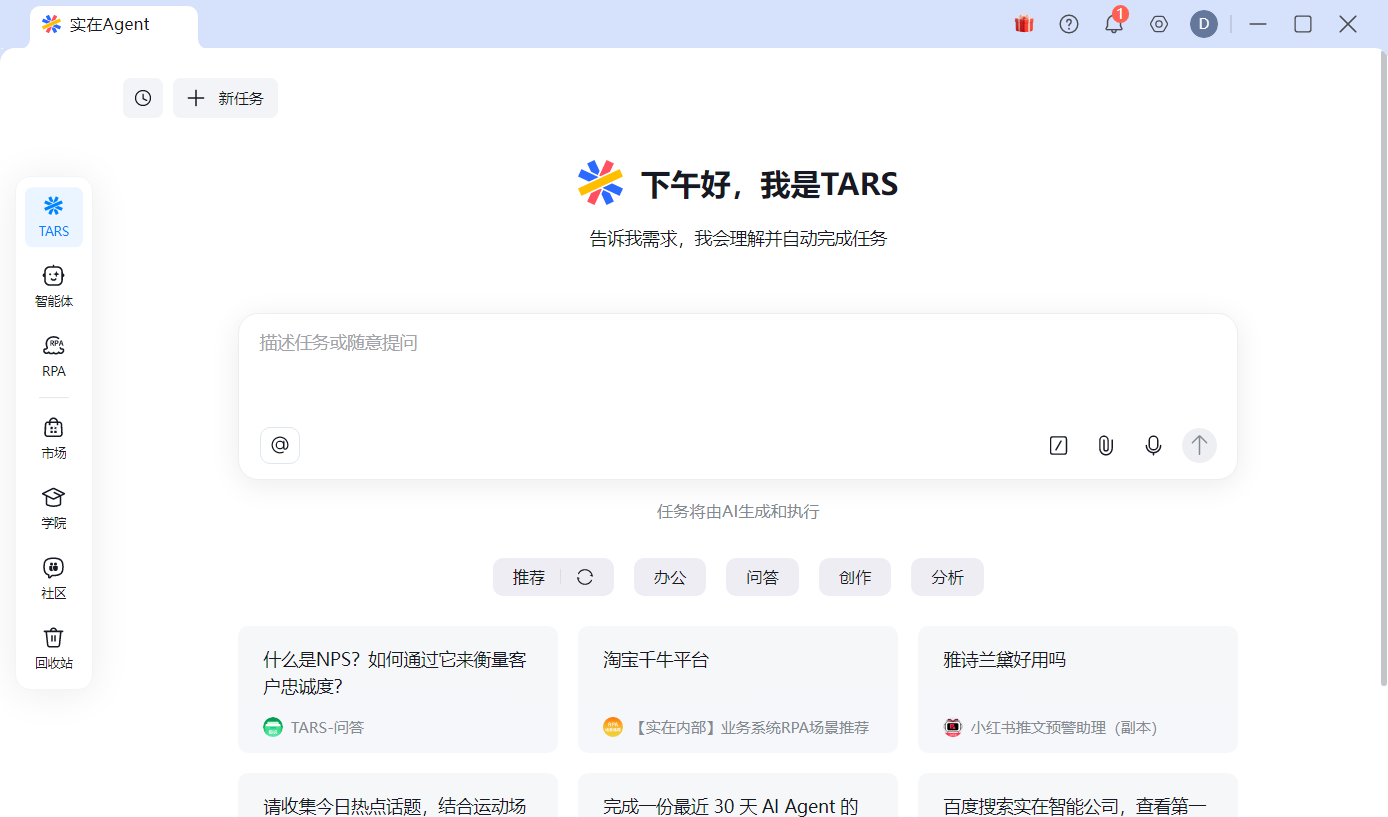Select the 办公 category tab

pyautogui.click(x=670, y=577)
